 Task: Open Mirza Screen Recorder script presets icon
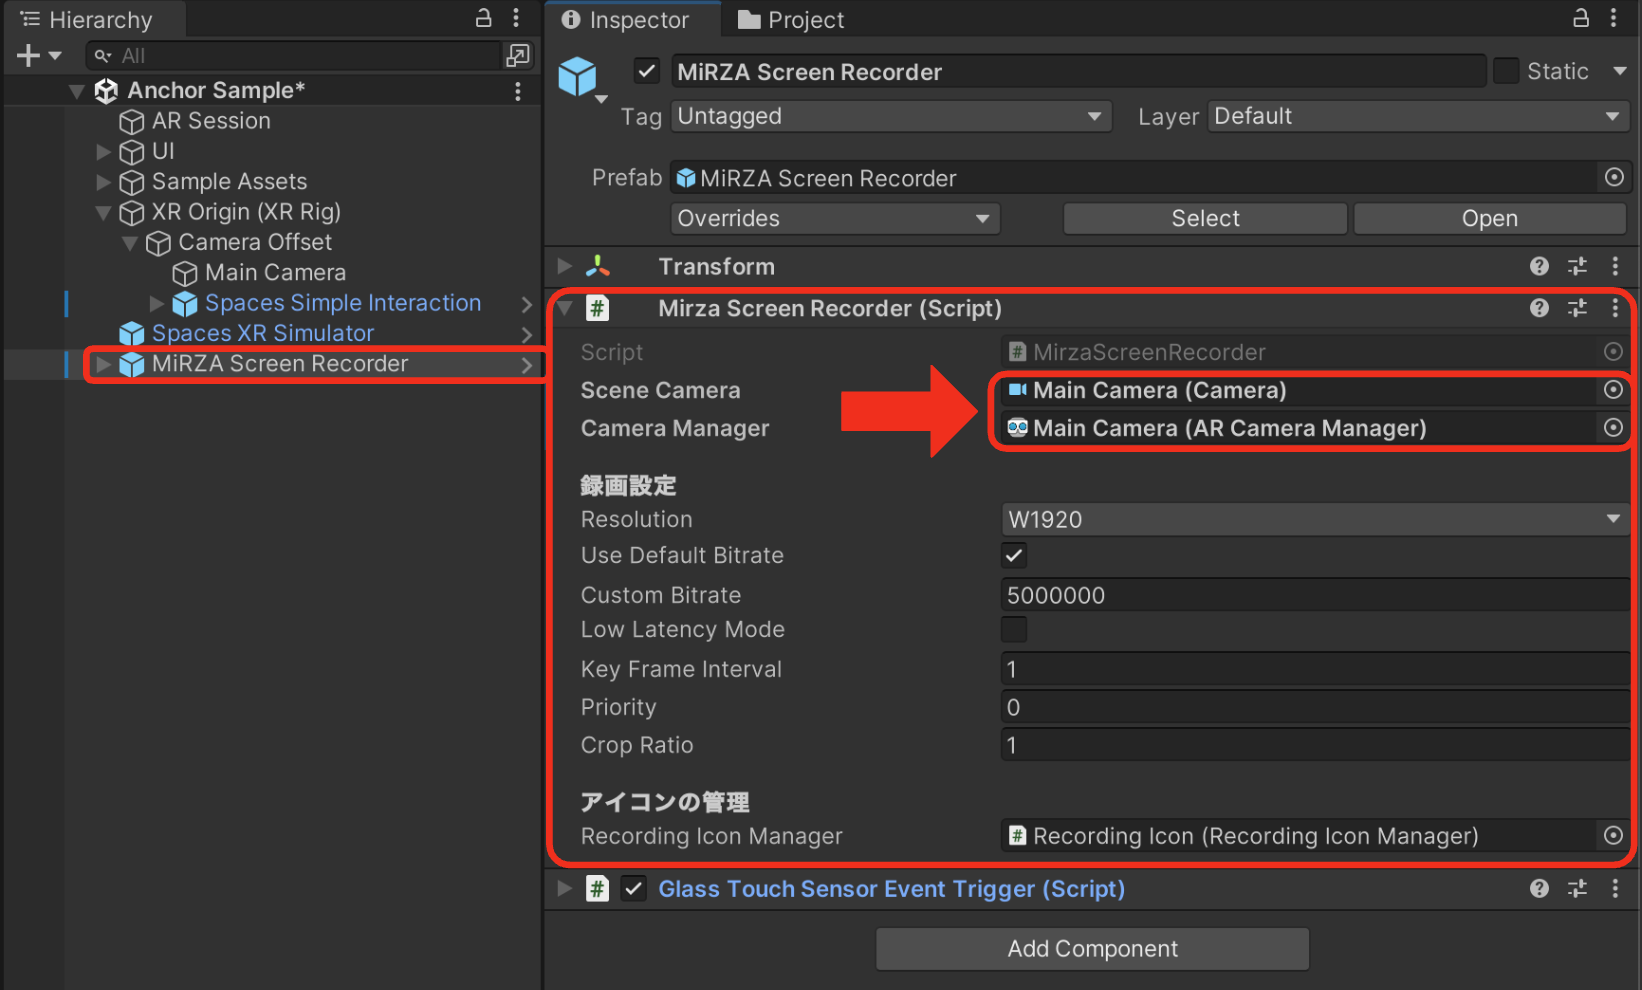click(x=1577, y=308)
